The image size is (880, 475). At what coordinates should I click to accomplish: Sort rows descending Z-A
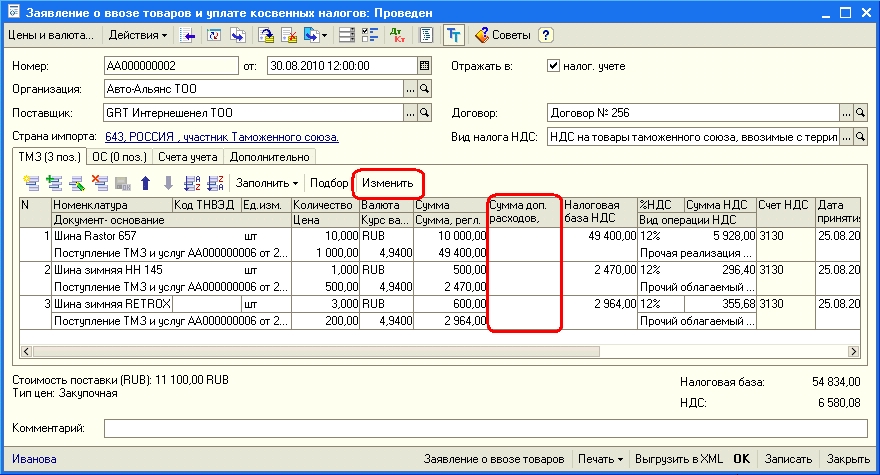[214, 183]
